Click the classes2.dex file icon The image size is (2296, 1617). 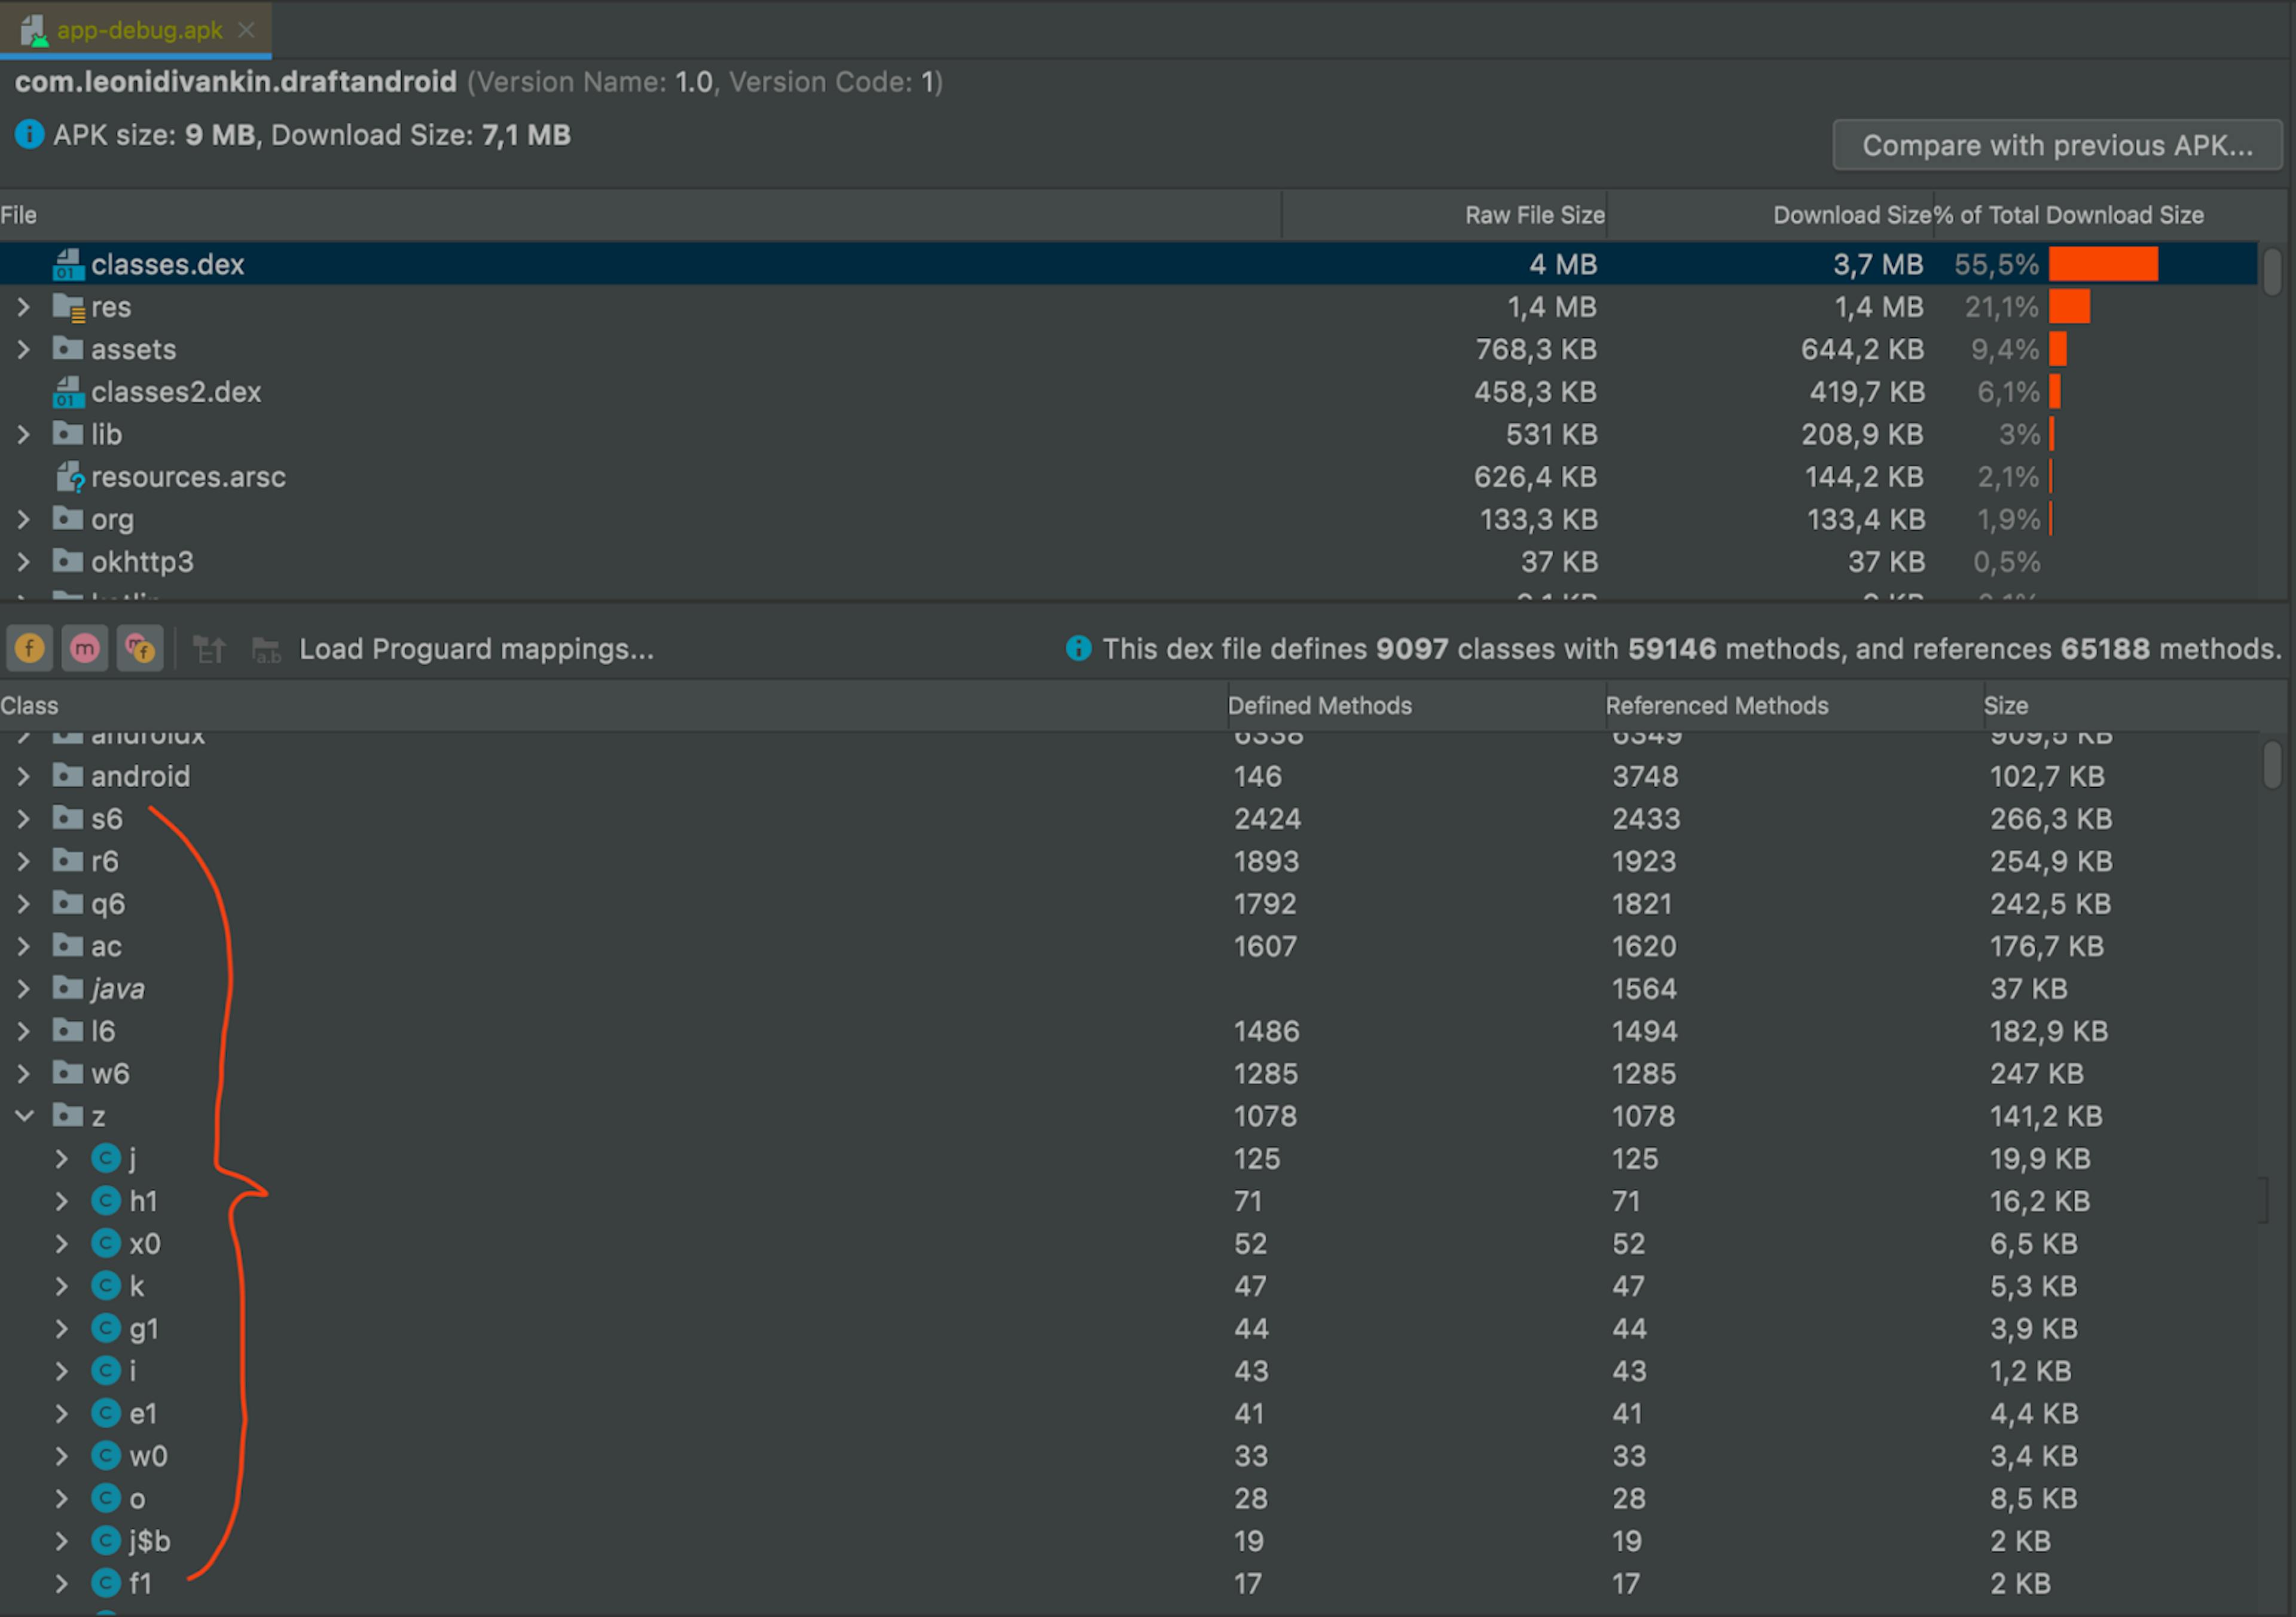(x=67, y=392)
